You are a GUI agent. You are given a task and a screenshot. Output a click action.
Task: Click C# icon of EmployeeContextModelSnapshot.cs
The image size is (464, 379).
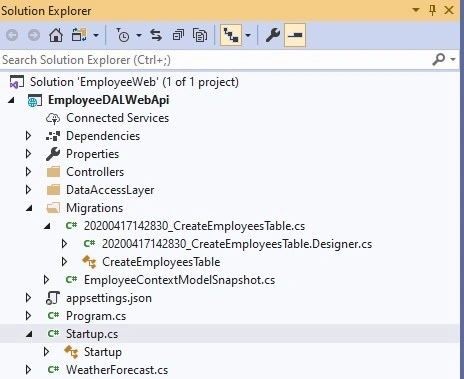71,280
